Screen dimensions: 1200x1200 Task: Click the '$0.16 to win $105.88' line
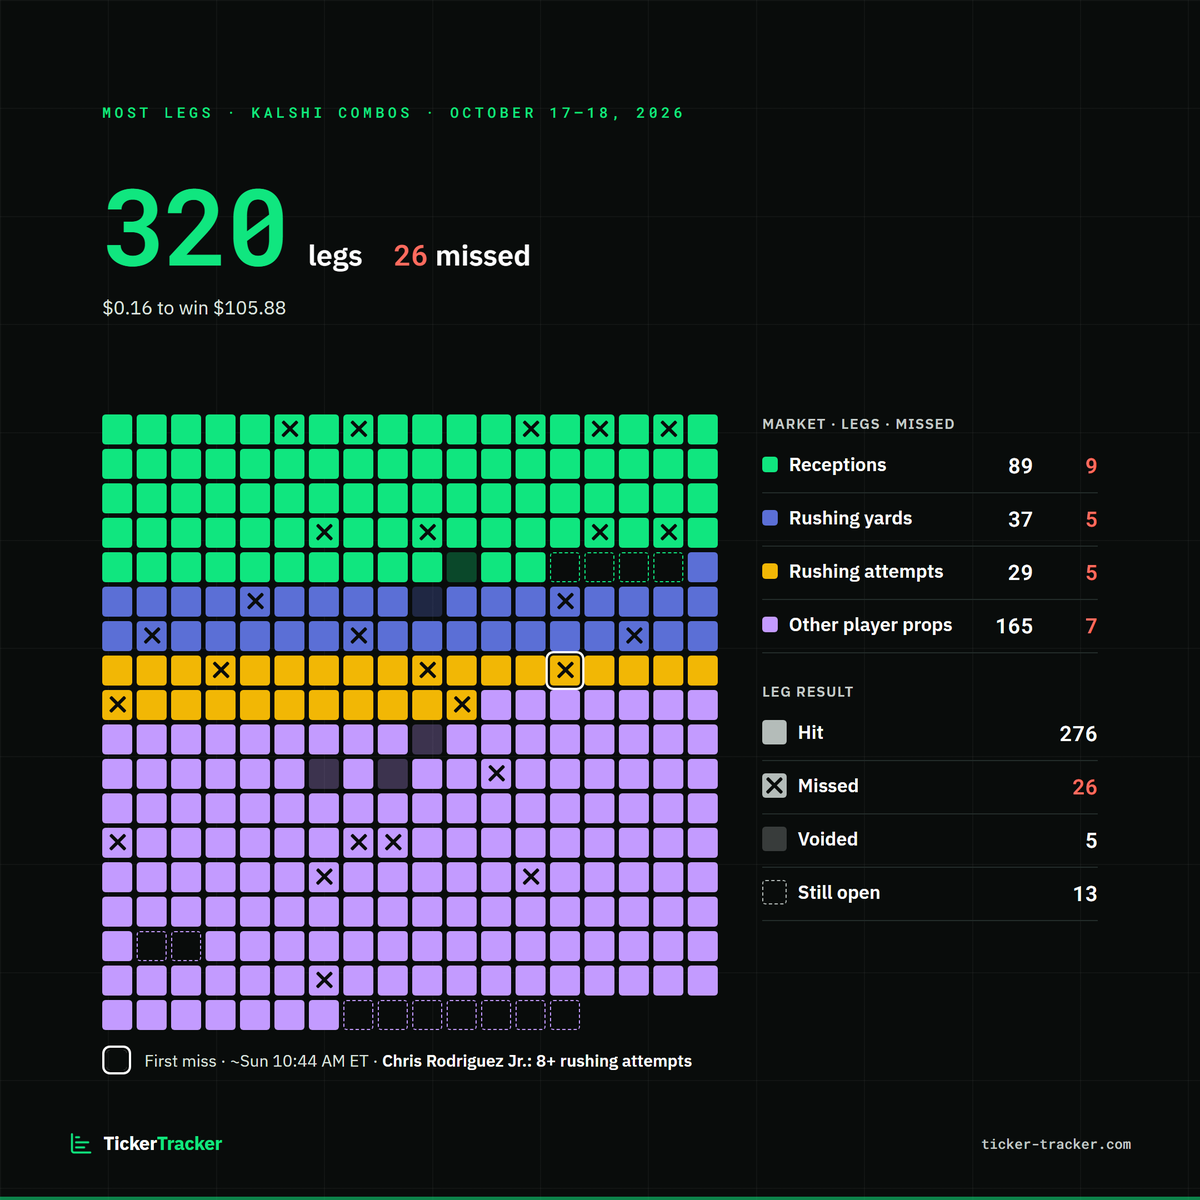(194, 308)
